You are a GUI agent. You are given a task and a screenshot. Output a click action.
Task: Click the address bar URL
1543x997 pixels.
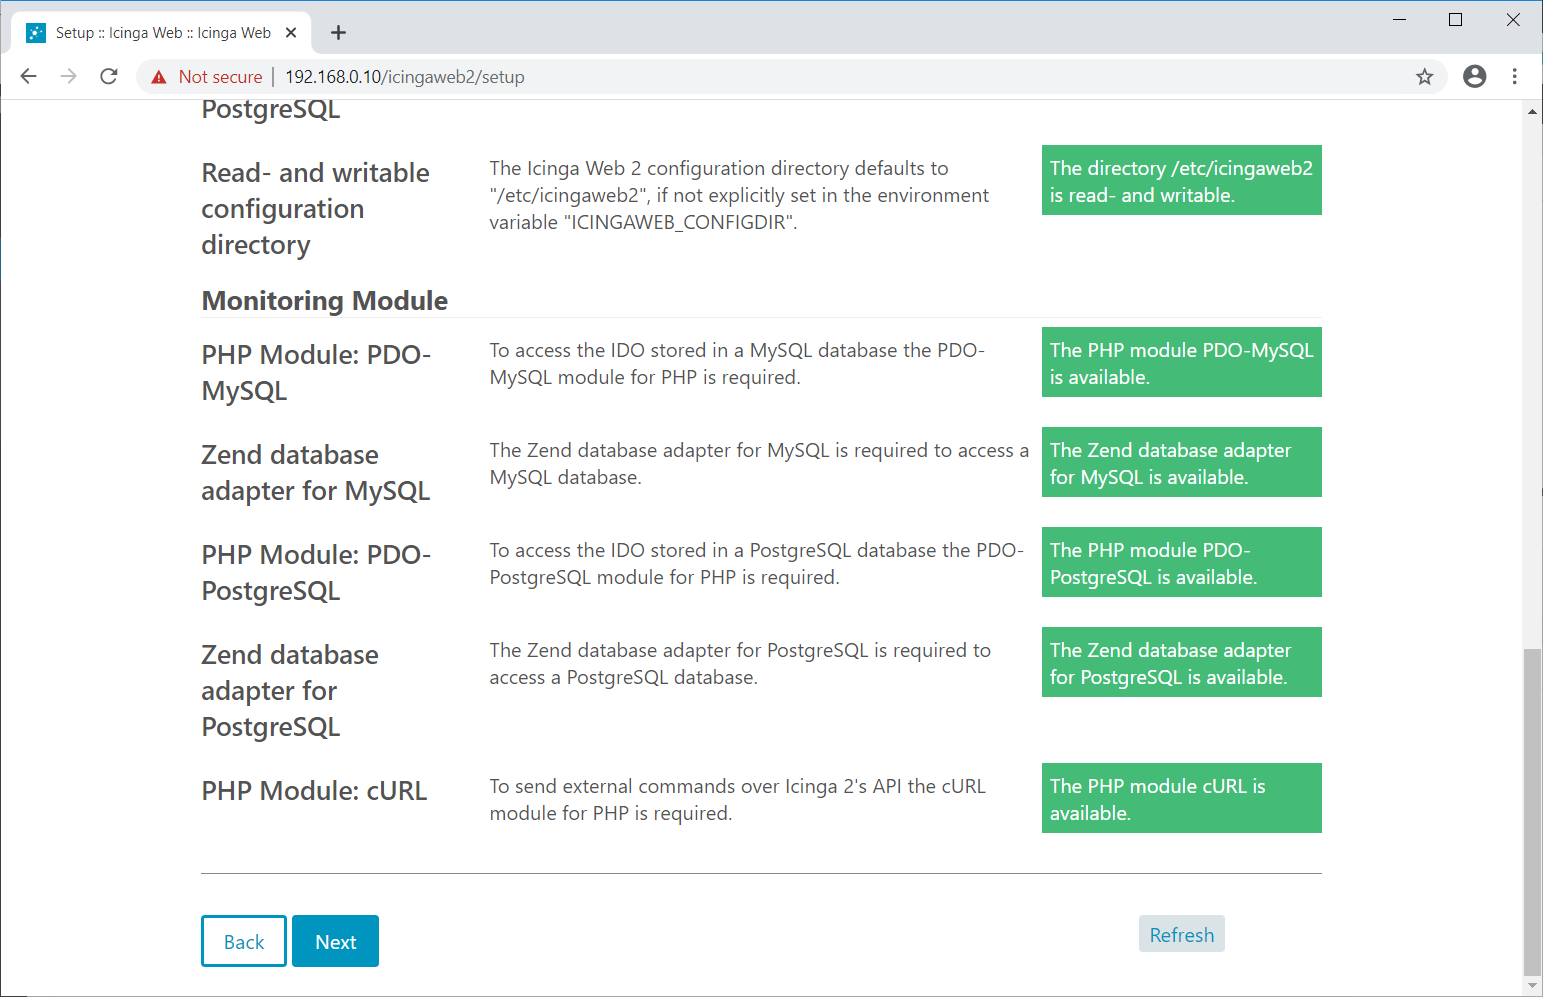pos(405,77)
